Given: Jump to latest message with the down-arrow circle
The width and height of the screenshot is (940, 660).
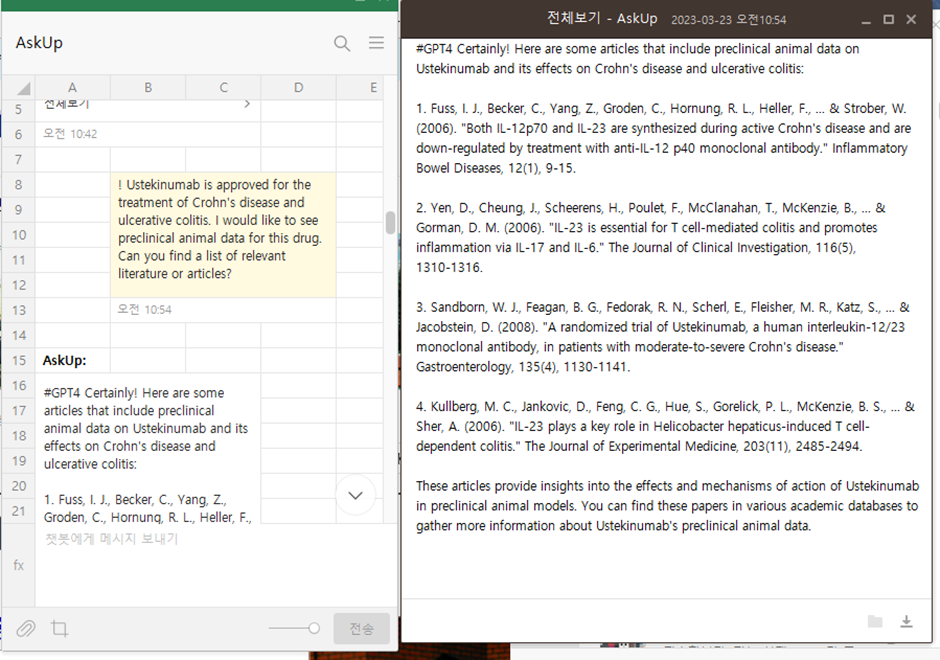Looking at the screenshot, I should pyautogui.click(x=355, y=495).
